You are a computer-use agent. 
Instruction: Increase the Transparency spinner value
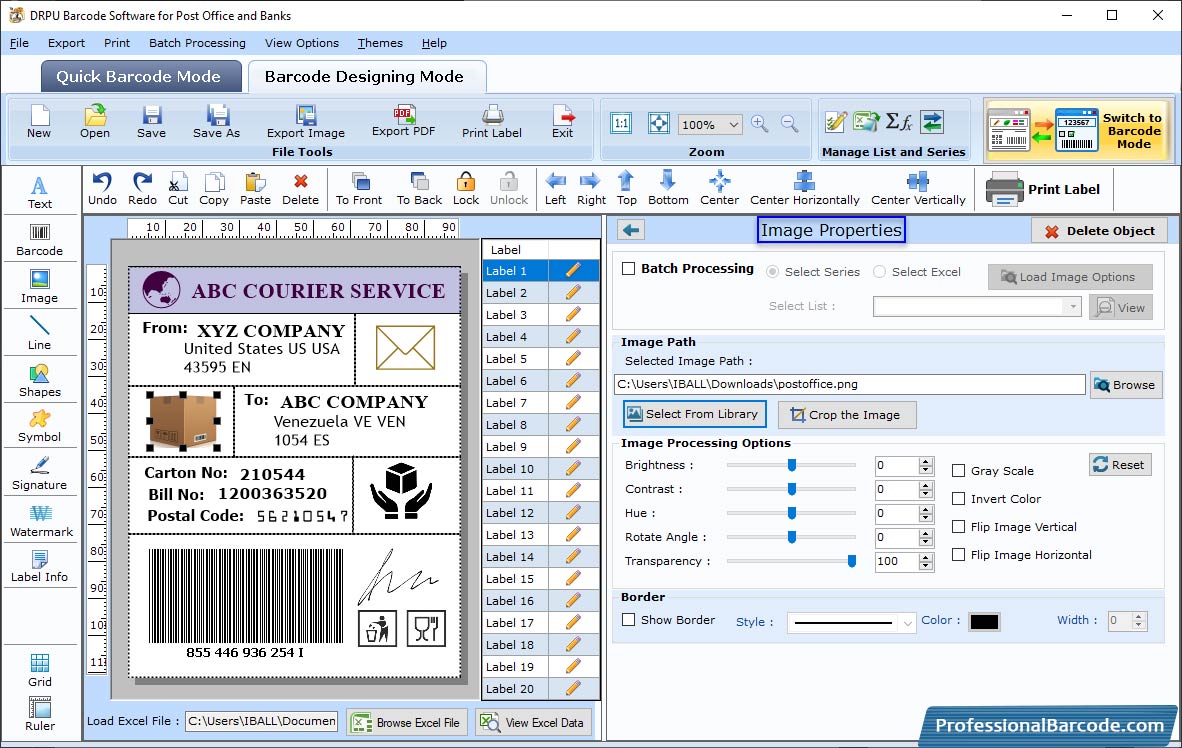[x=926, y=556]
